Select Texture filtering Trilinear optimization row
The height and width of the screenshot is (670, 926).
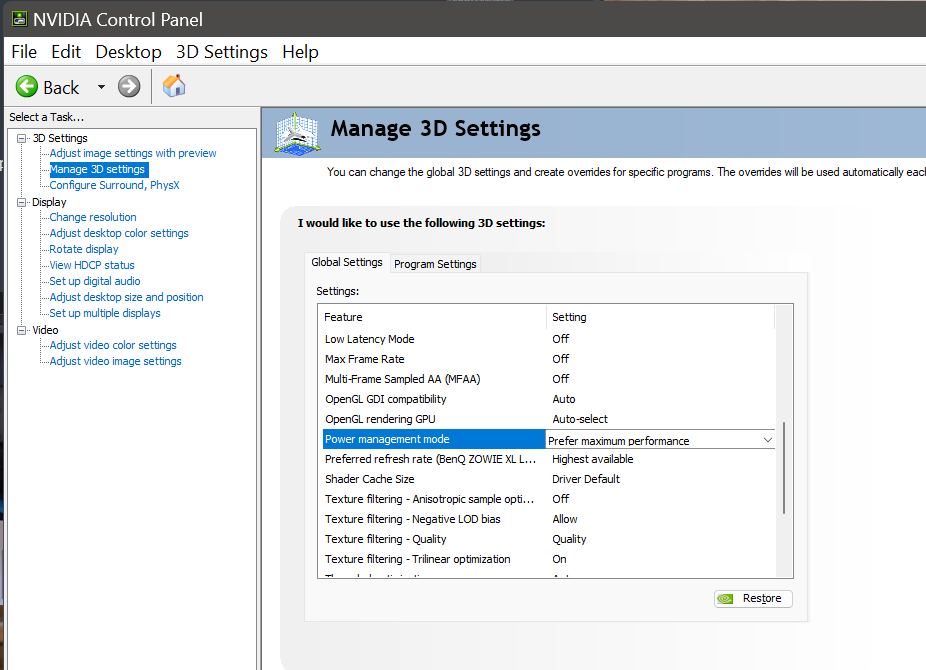(549, 559)
